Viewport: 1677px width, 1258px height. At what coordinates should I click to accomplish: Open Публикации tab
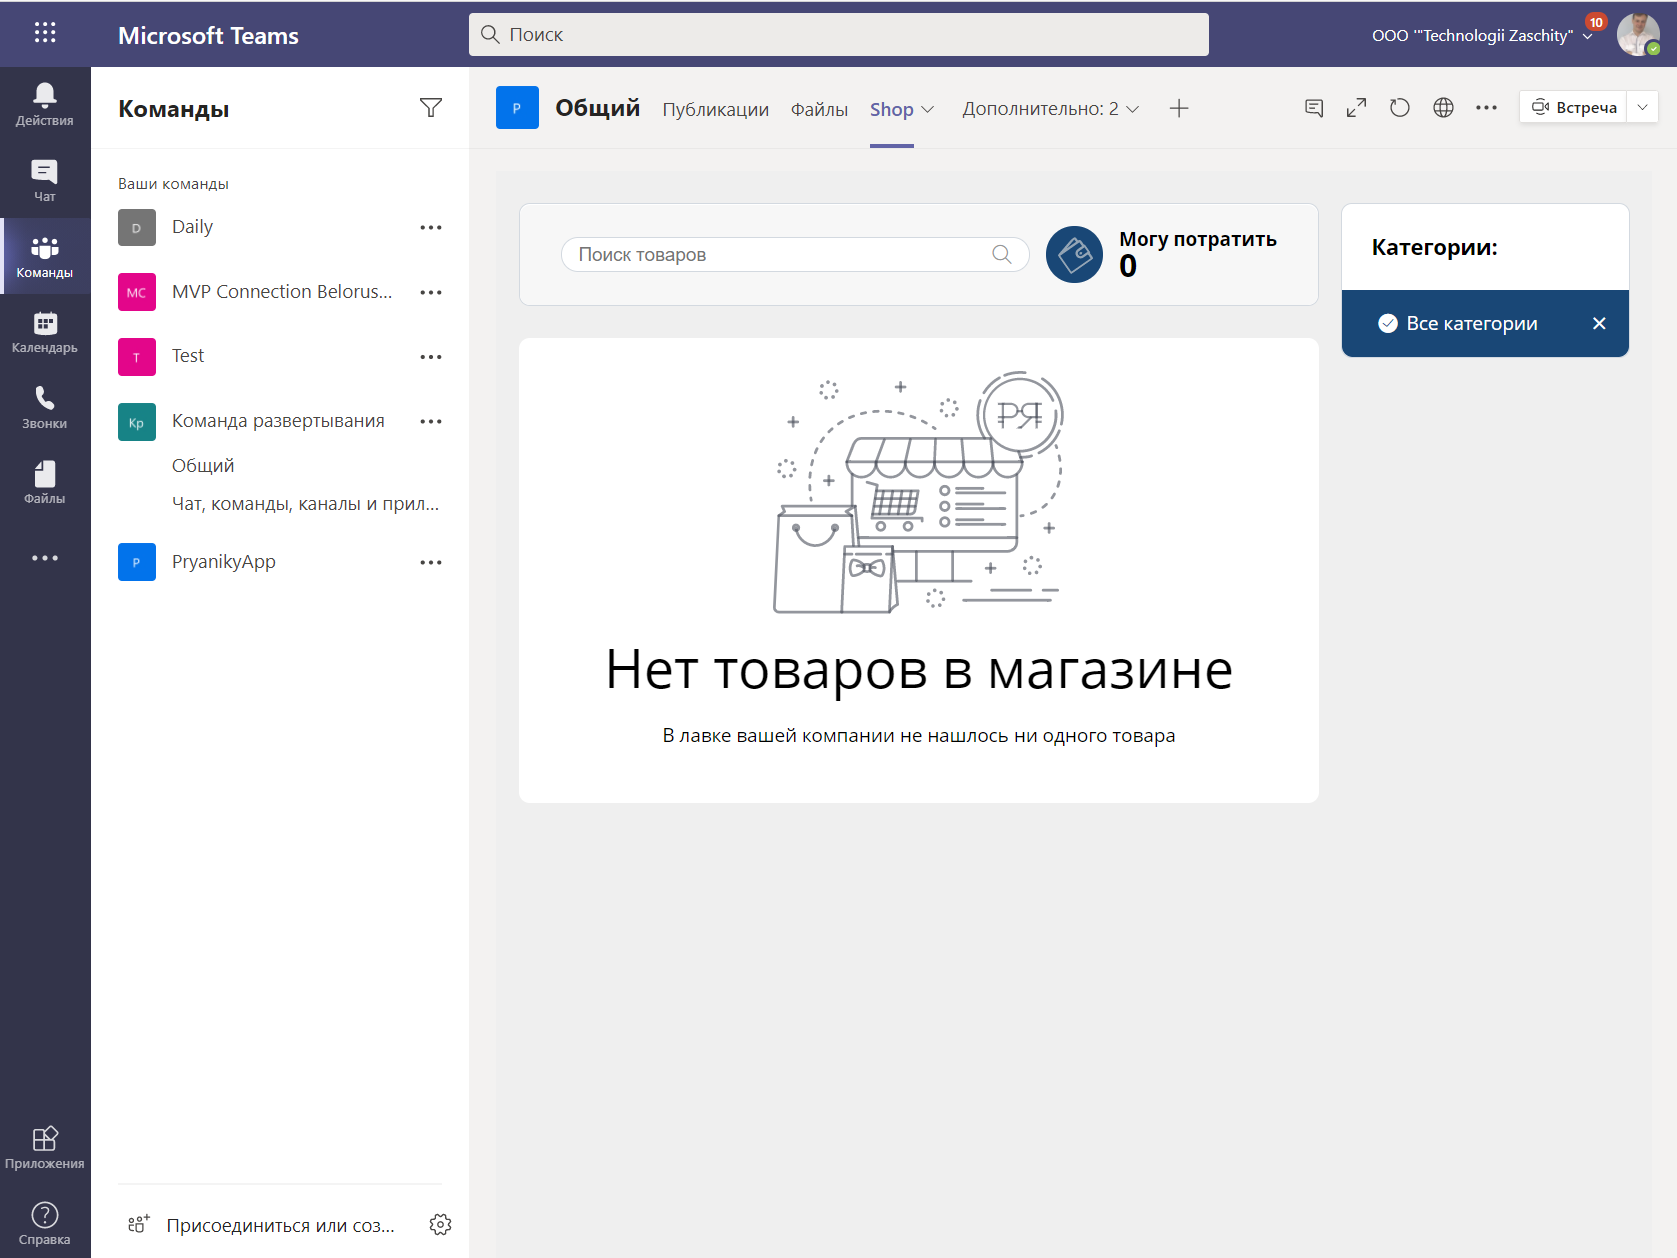(x=716, y=109)
